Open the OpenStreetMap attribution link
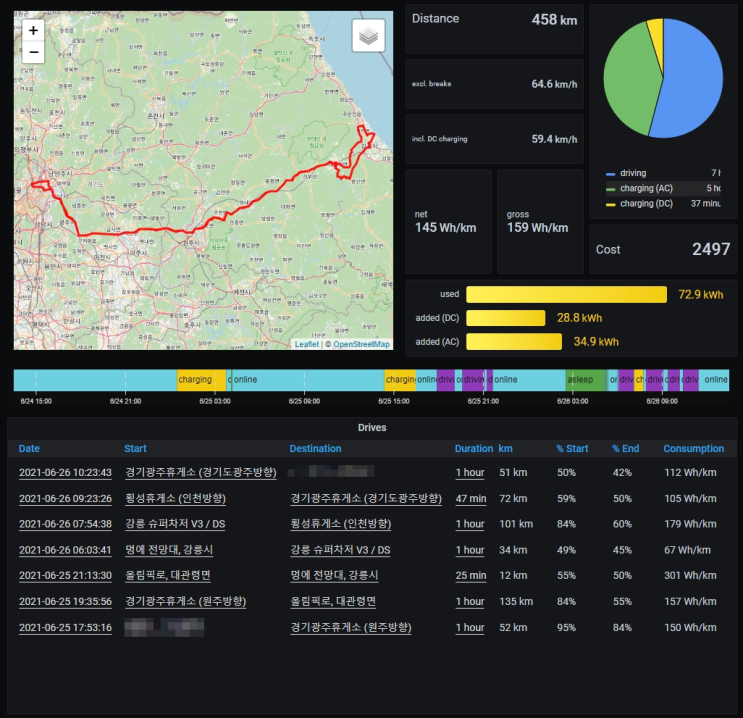 [361, 344]
